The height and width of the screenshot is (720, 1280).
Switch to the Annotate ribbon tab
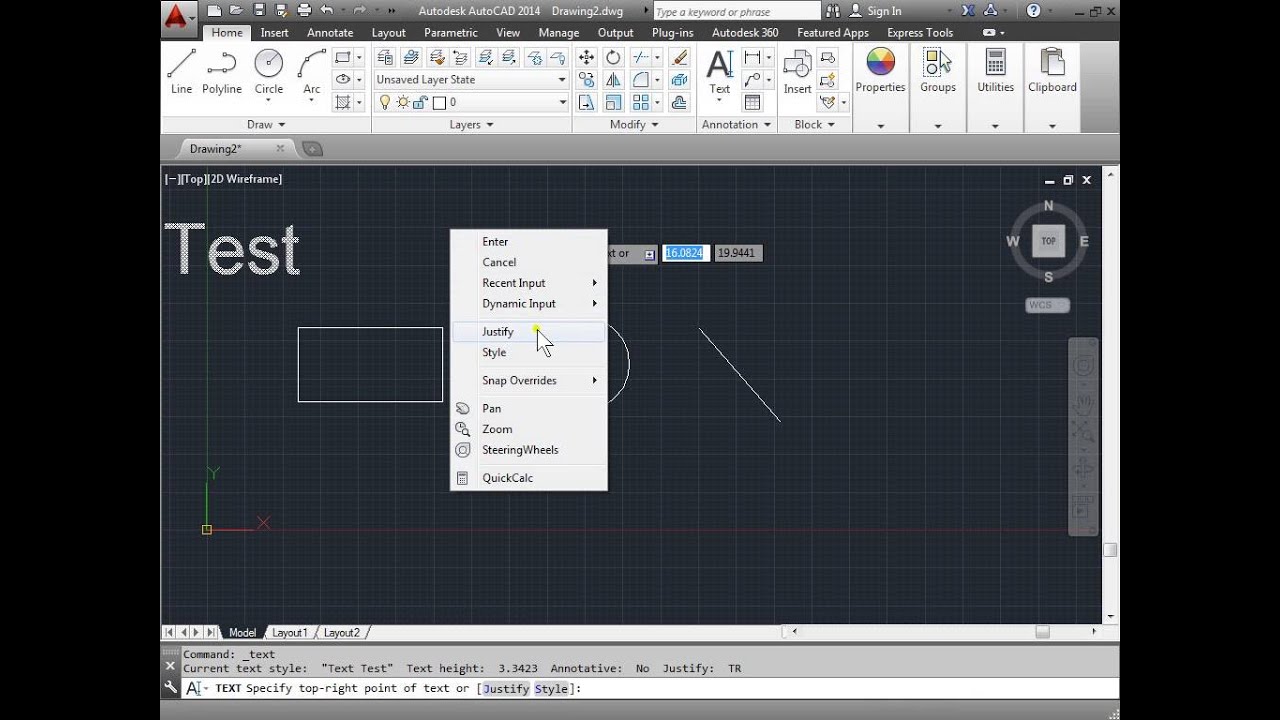330,33
